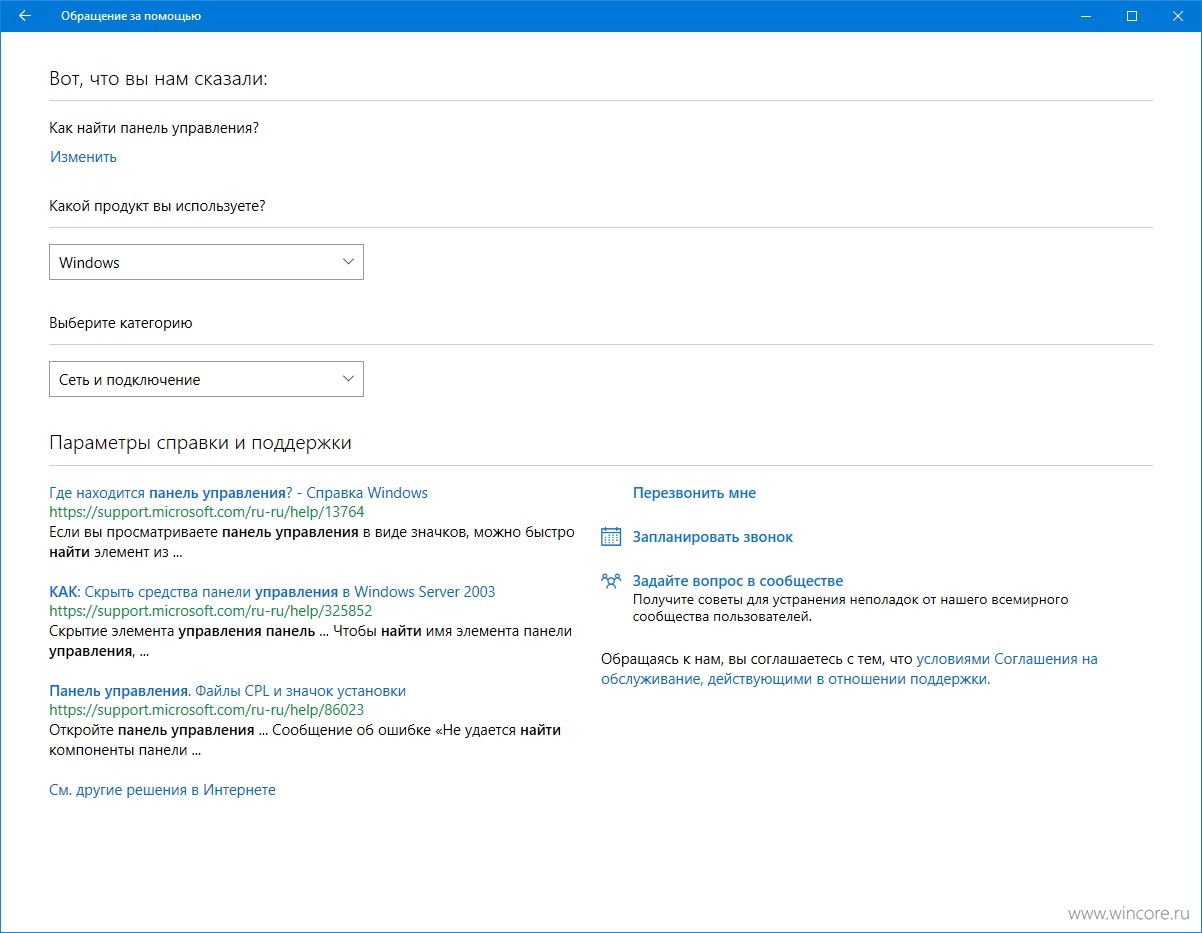Click the snippet starting Скрытие элемента управления

[x=310, y=640]
